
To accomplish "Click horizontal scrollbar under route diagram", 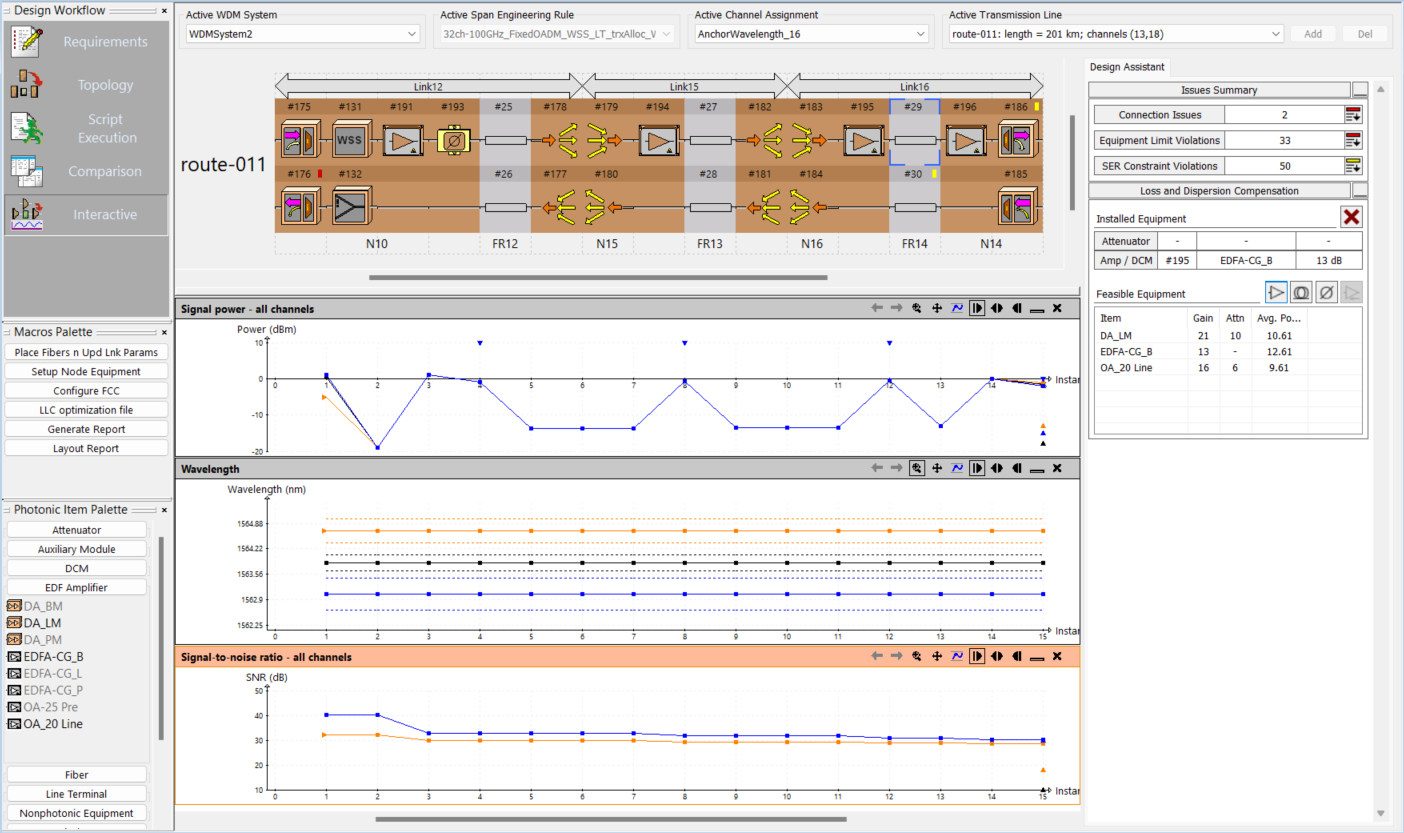I will point(598,277).
